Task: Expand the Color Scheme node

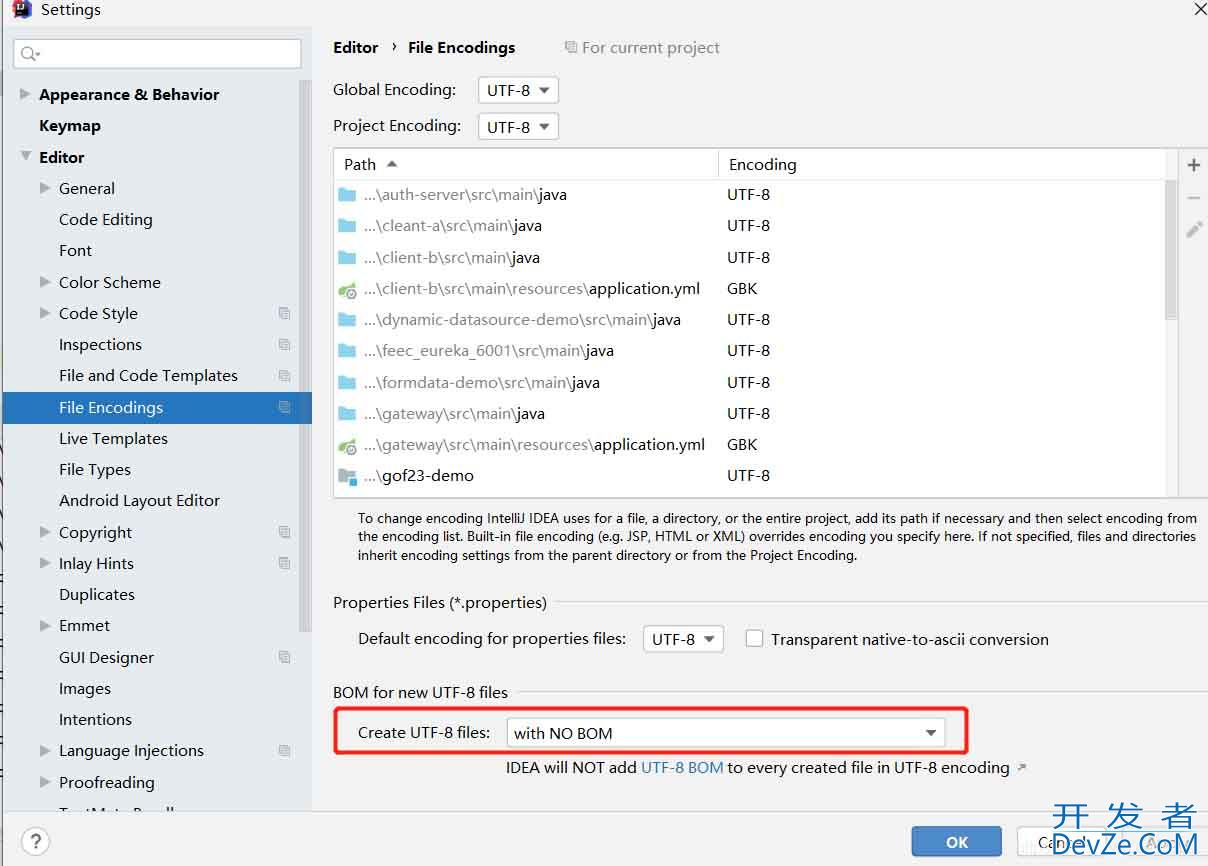Action: coord(45,282)
